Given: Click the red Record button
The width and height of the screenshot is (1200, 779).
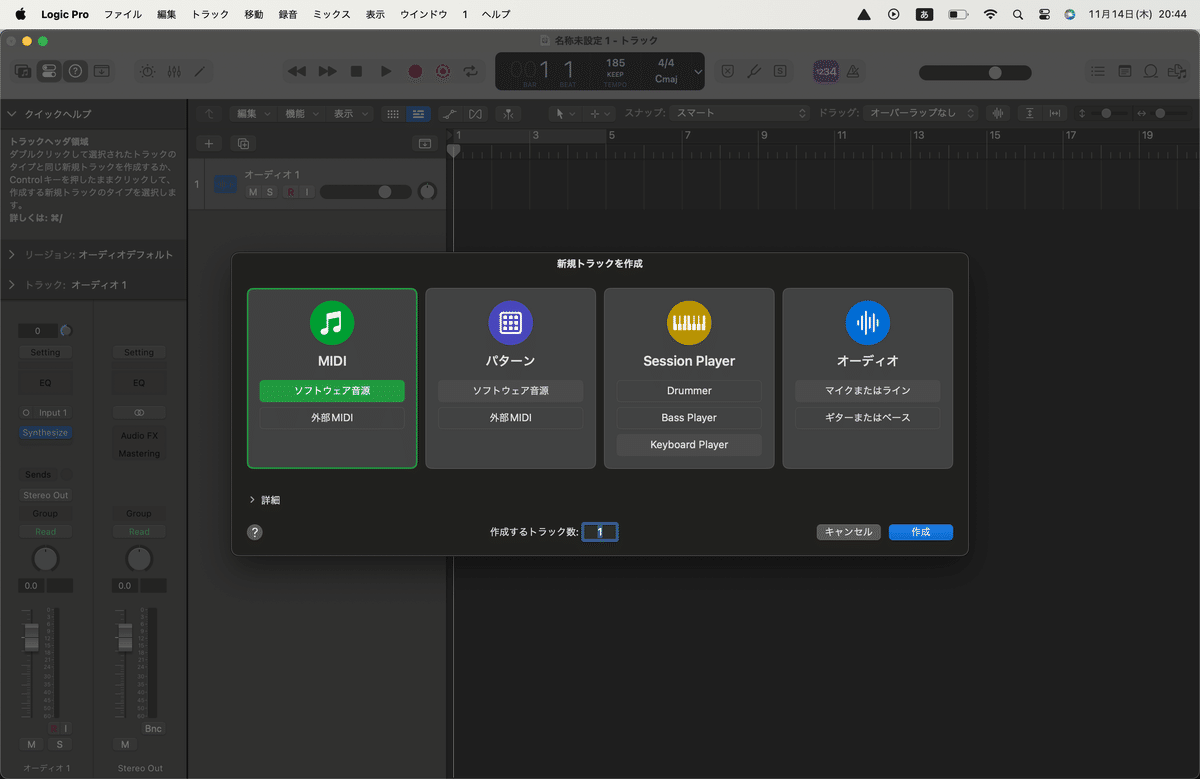Looking at the screenshot, I should click(x=415, y=71).
